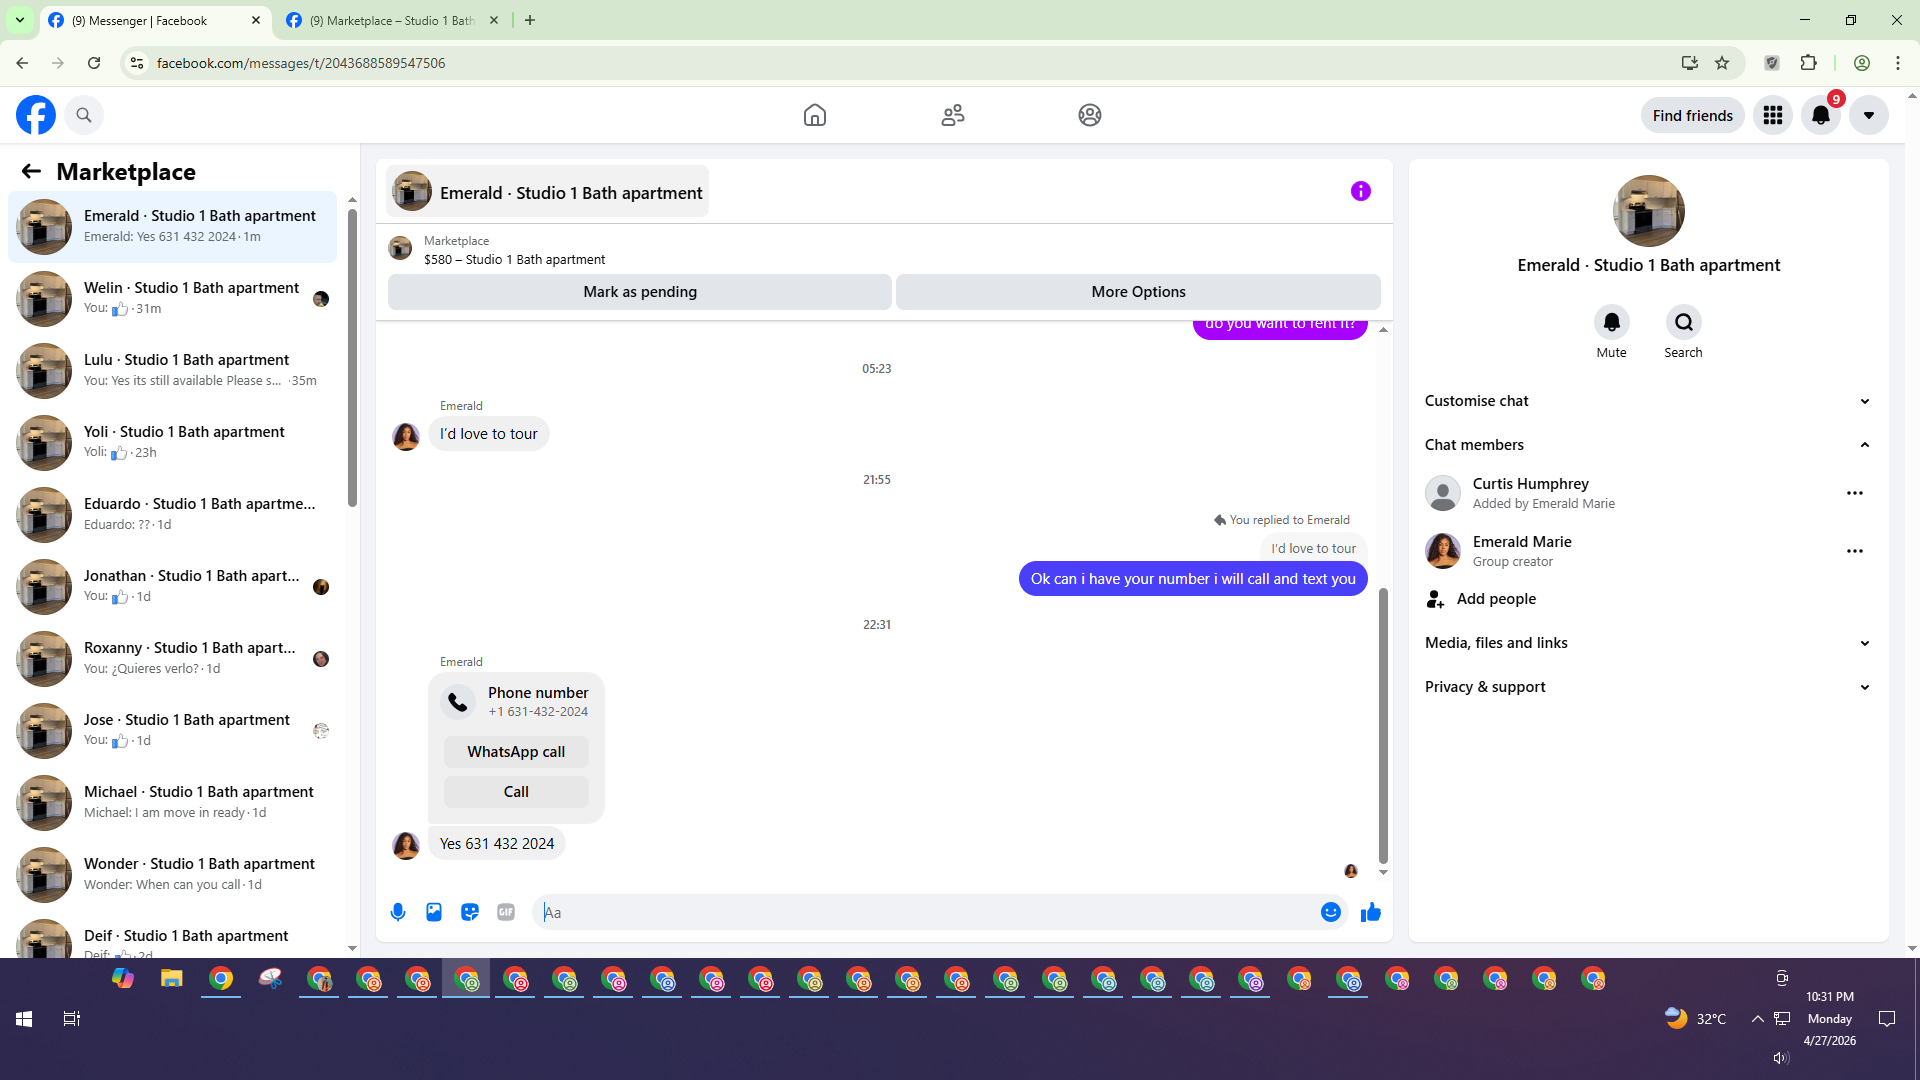Reload the Messenger page
The height and width of the screenshot is (1080, 1920).
(94, 63)
